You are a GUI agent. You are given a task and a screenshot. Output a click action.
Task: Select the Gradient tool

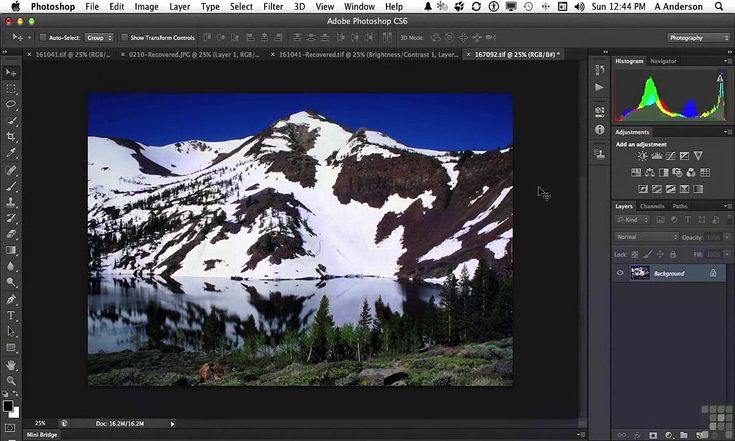pos(10,250)
